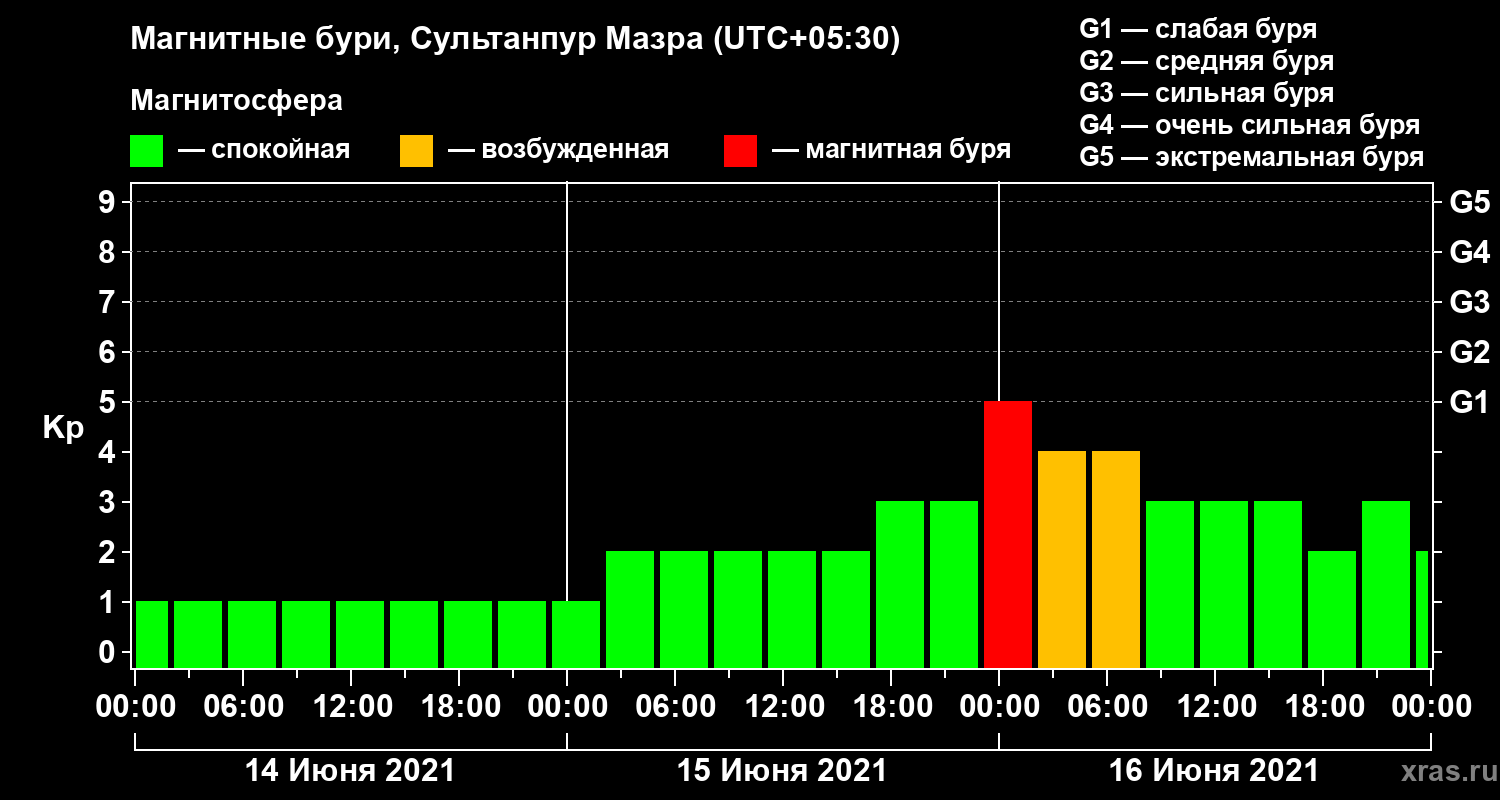Click the 'G5 — экстремальная буря' line

point(1252,157)
